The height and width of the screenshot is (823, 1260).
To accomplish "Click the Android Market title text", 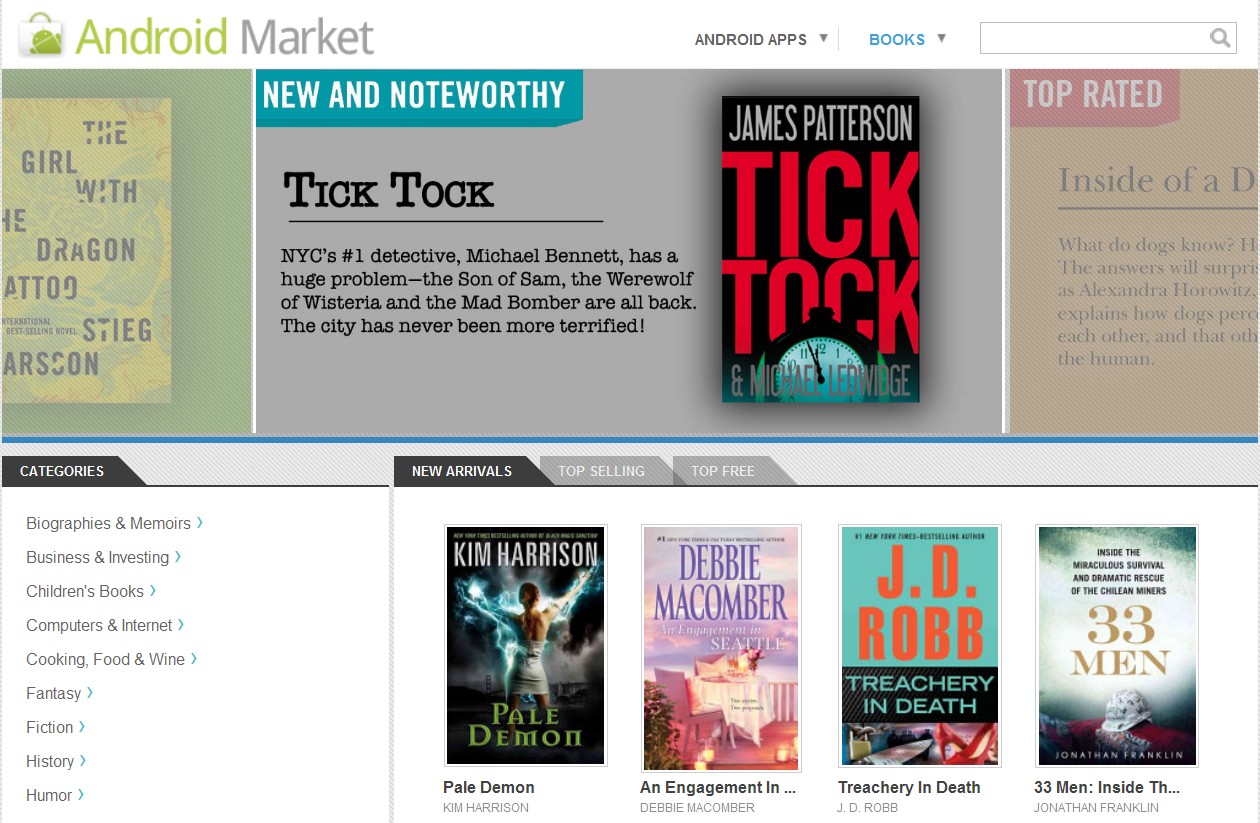I will coord(225,37).
